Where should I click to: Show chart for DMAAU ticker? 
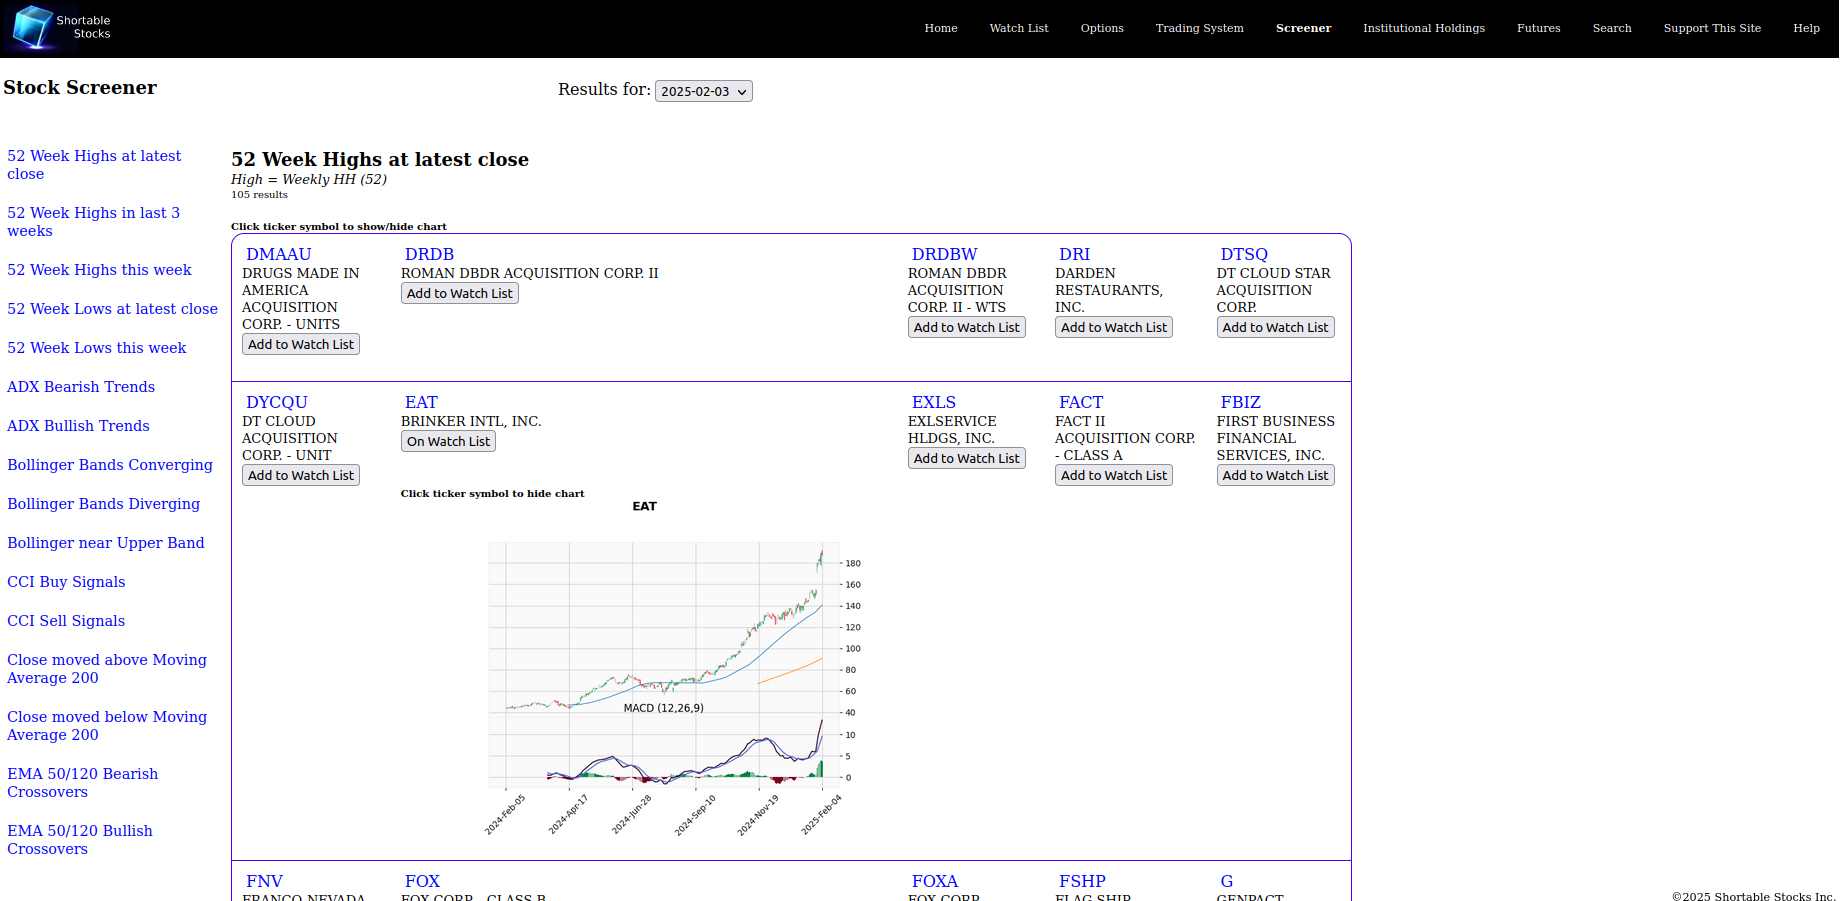tap(278, 254)
